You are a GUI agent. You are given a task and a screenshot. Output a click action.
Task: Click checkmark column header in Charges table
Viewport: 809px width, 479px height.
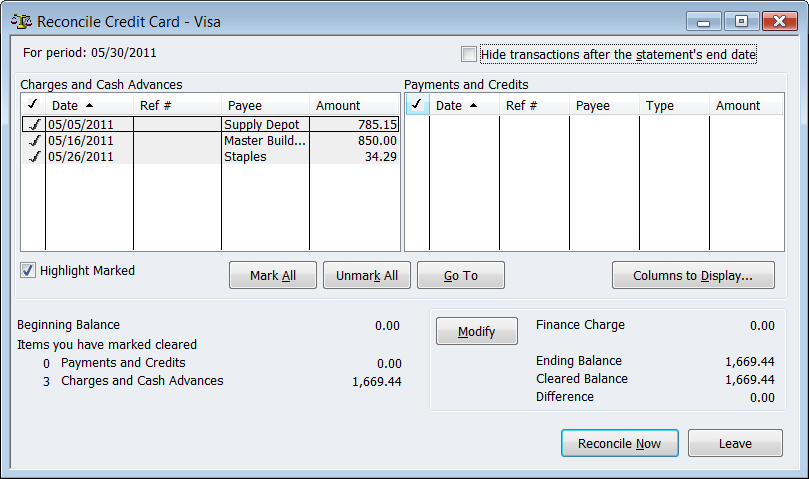(33, 105)
